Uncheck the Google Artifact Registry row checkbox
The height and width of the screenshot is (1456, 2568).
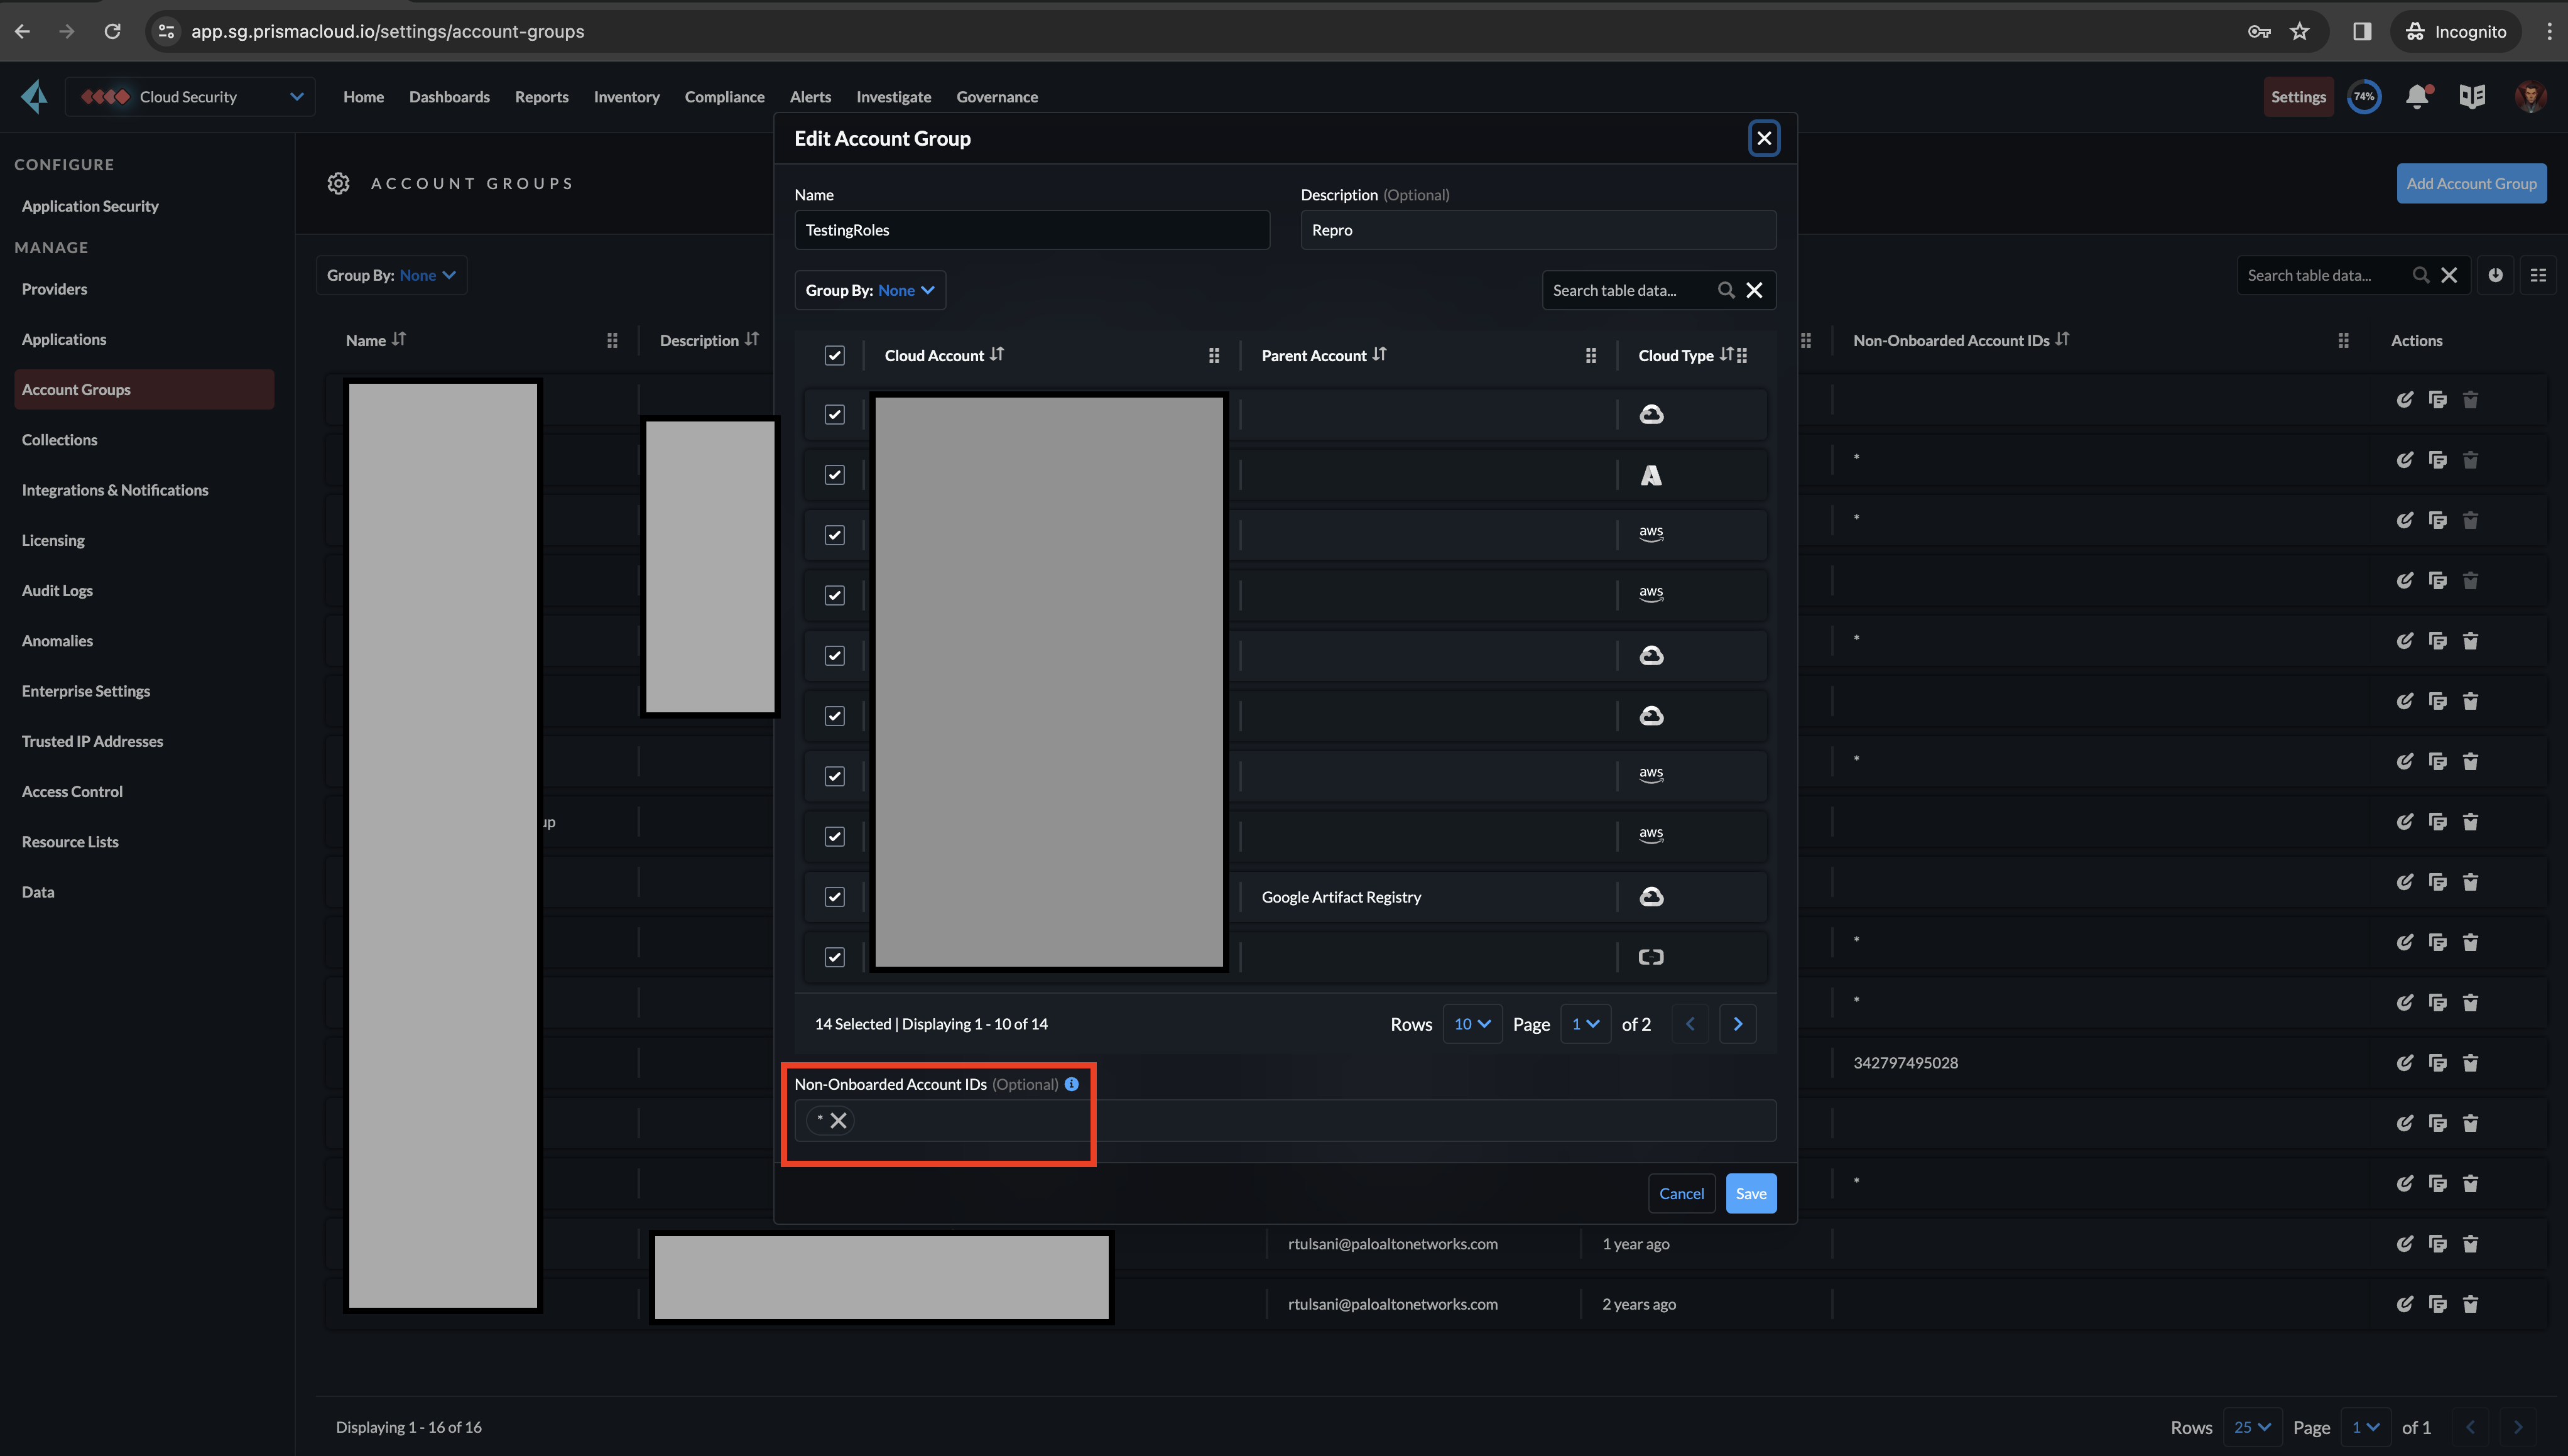(x=834, y=897)
